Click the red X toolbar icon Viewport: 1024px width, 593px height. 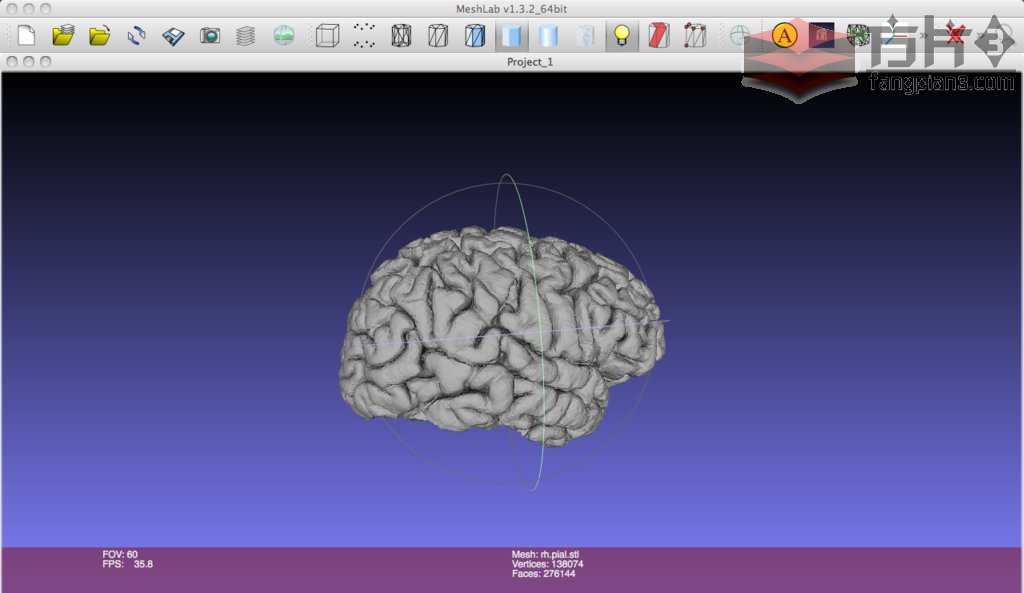[x=955, y=33]
